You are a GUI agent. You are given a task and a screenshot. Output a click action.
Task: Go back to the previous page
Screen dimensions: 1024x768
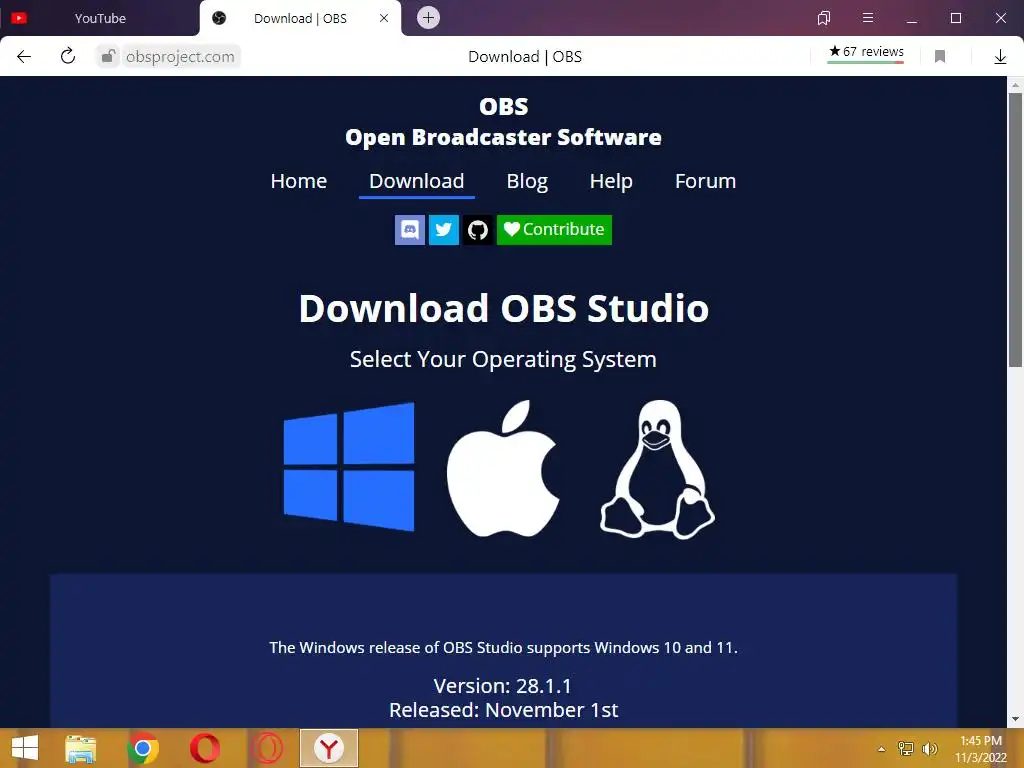tap(24, 56)
